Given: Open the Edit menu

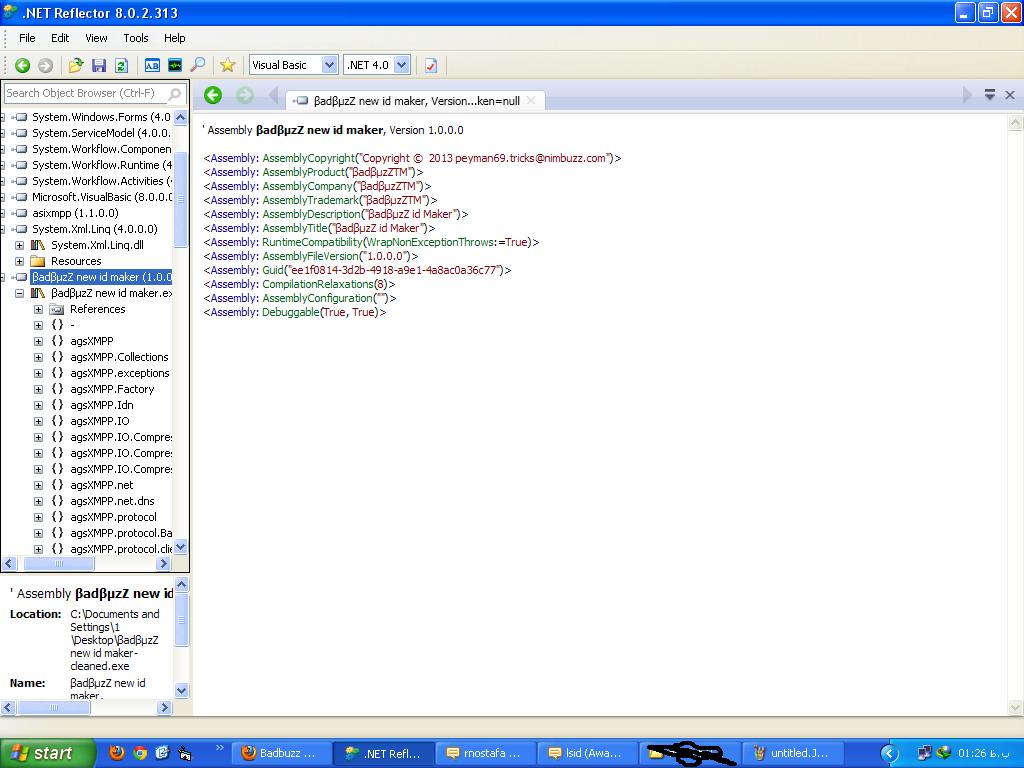Looking at the screenshot, I should [x=60, y=38].
